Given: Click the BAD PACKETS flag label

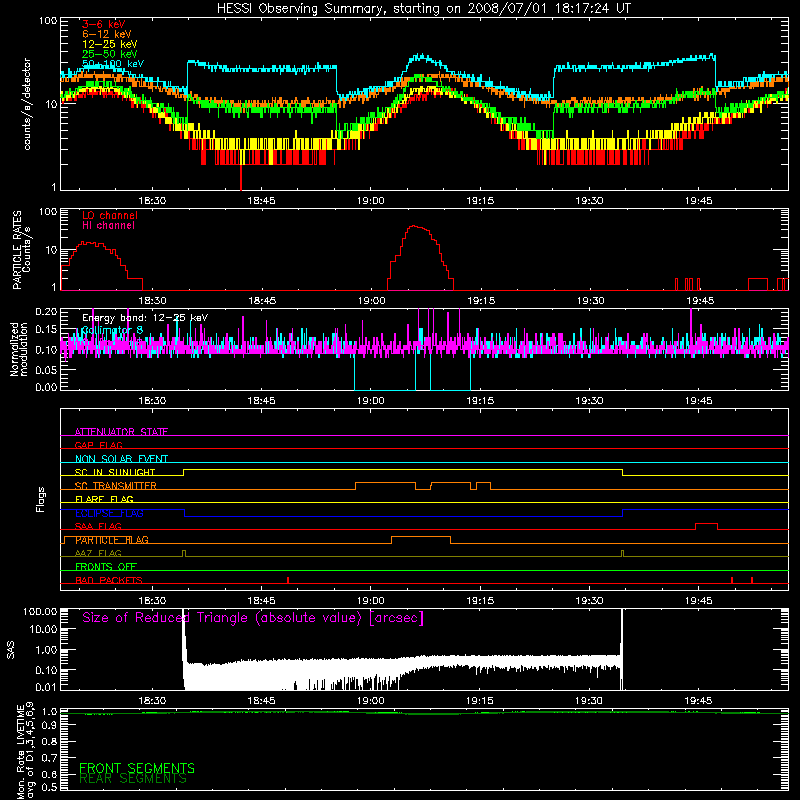Looking at the screenshot, I should (109, 580).
